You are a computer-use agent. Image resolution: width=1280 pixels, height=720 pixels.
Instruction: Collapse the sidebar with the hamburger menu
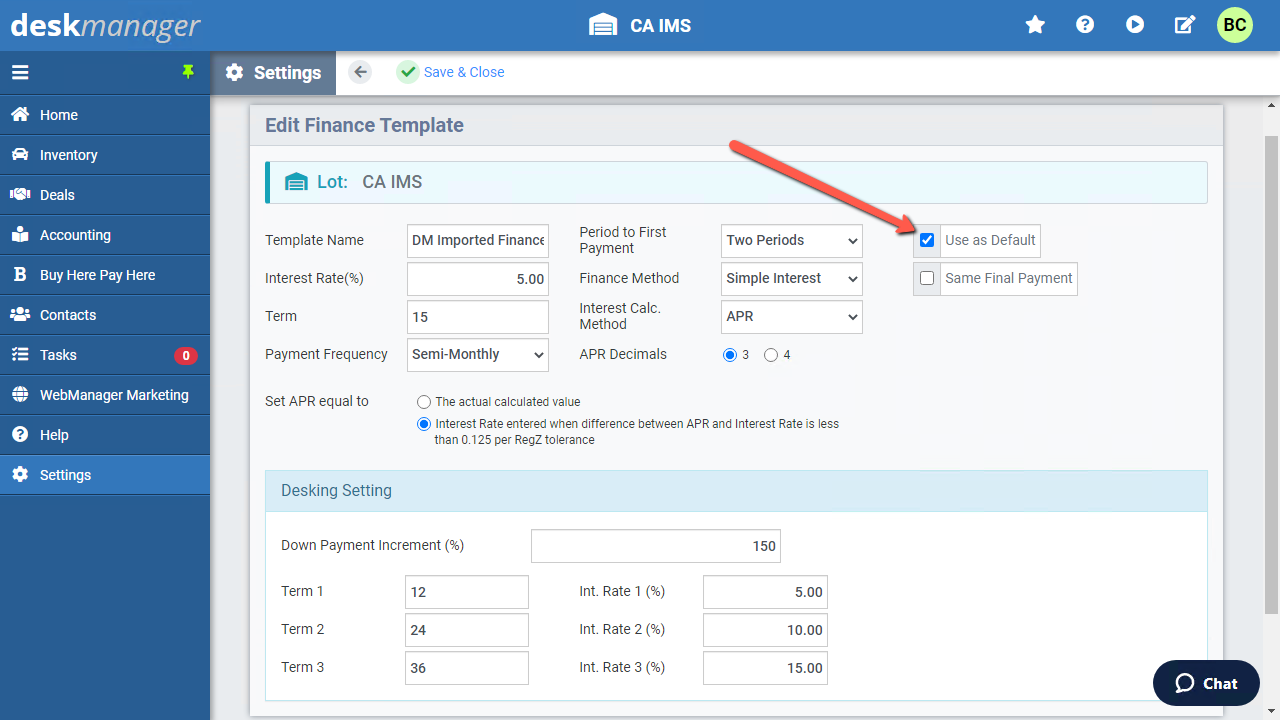pos(21,72)
